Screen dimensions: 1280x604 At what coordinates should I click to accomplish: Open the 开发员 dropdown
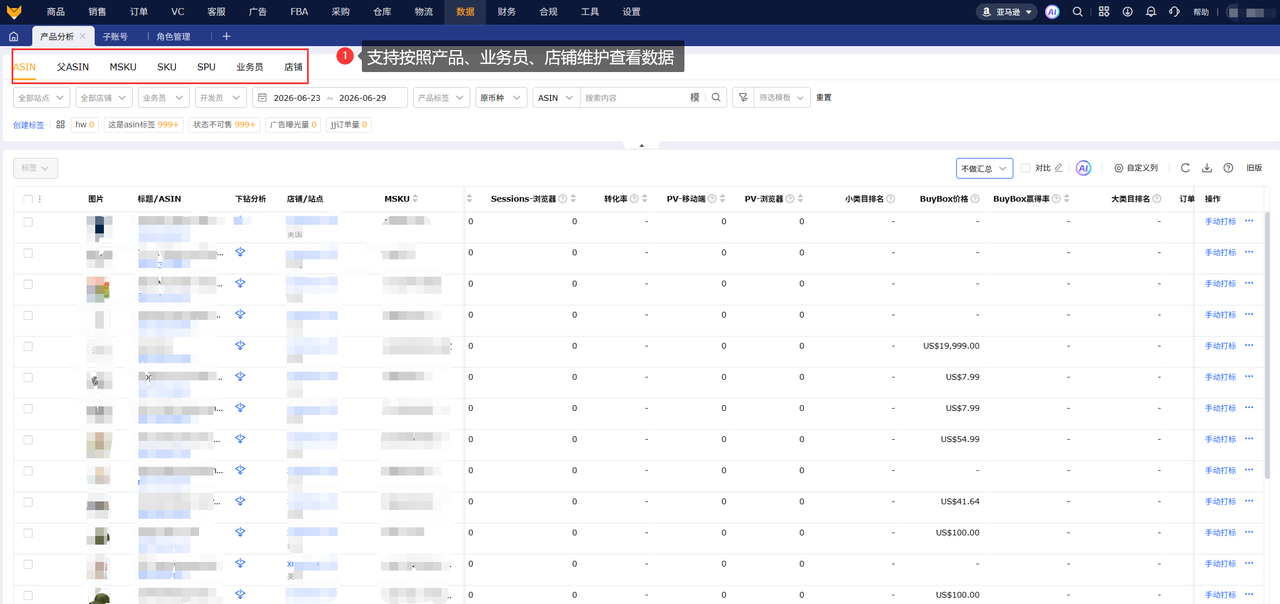[x=222, y=98]
